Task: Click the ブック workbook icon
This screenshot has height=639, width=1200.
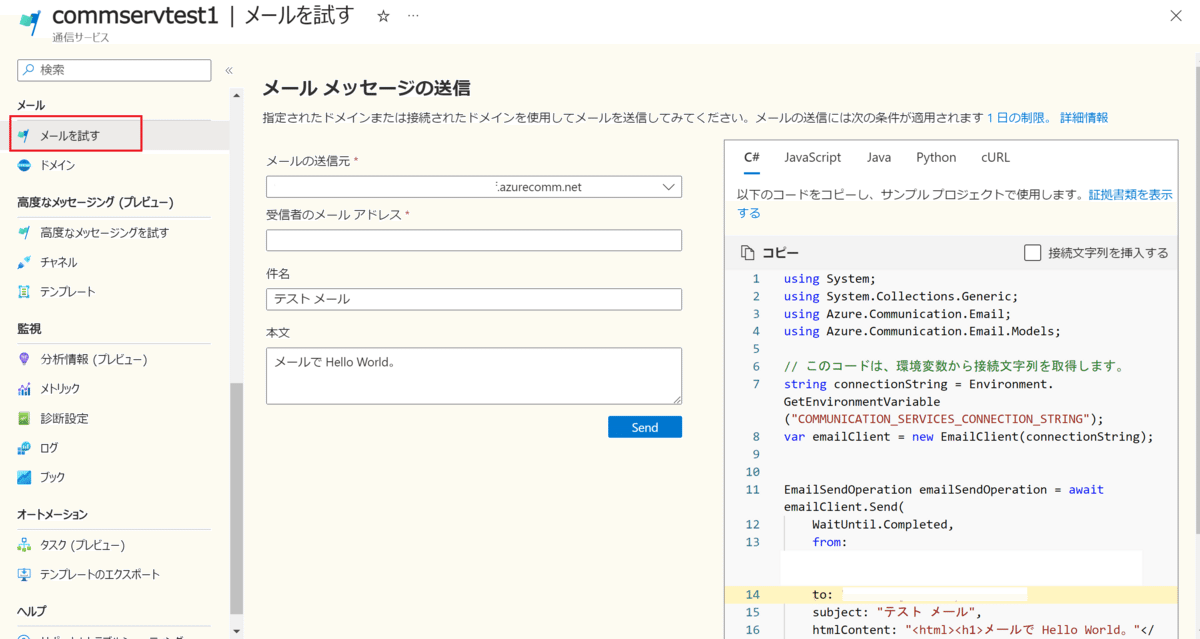Action: point(24,478)
